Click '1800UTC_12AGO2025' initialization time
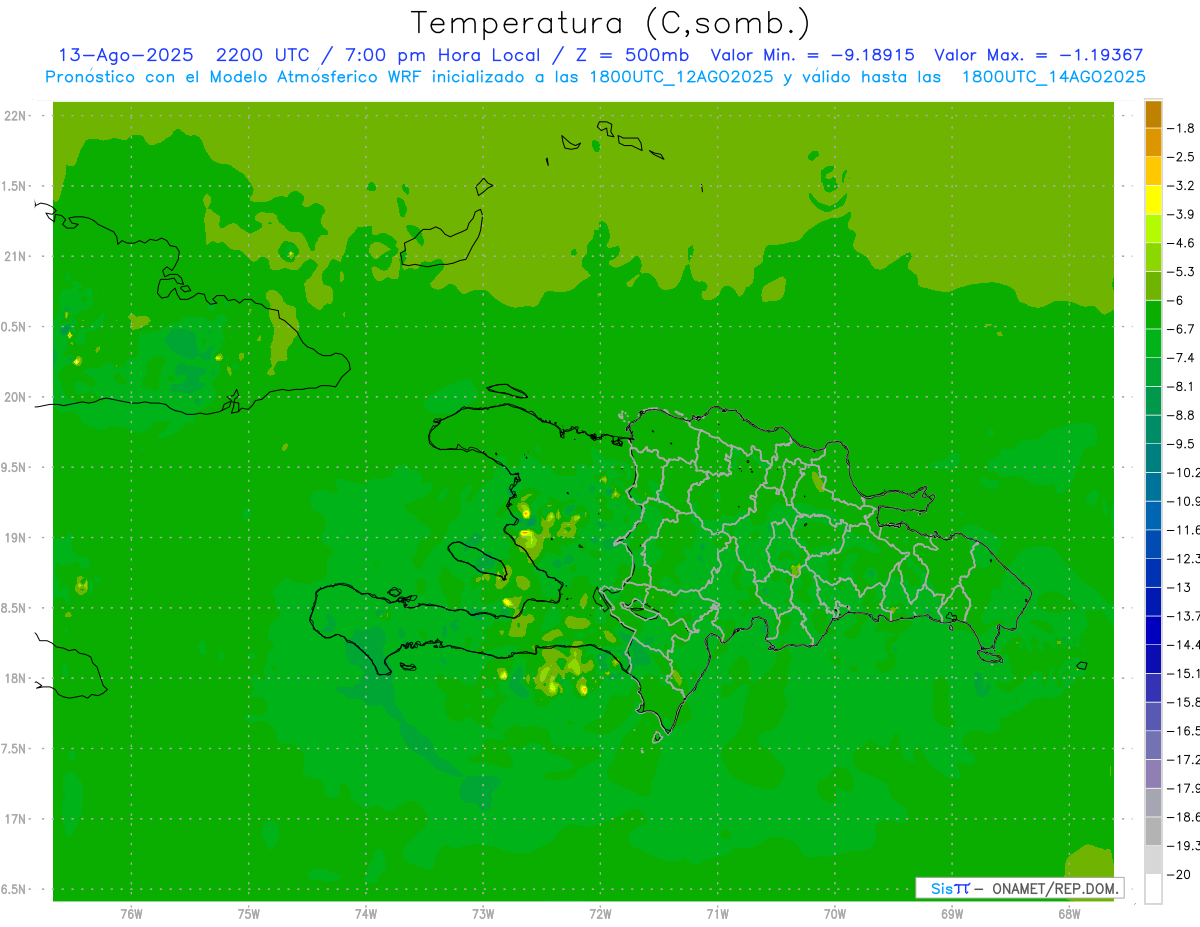 (x=681, y=77)
